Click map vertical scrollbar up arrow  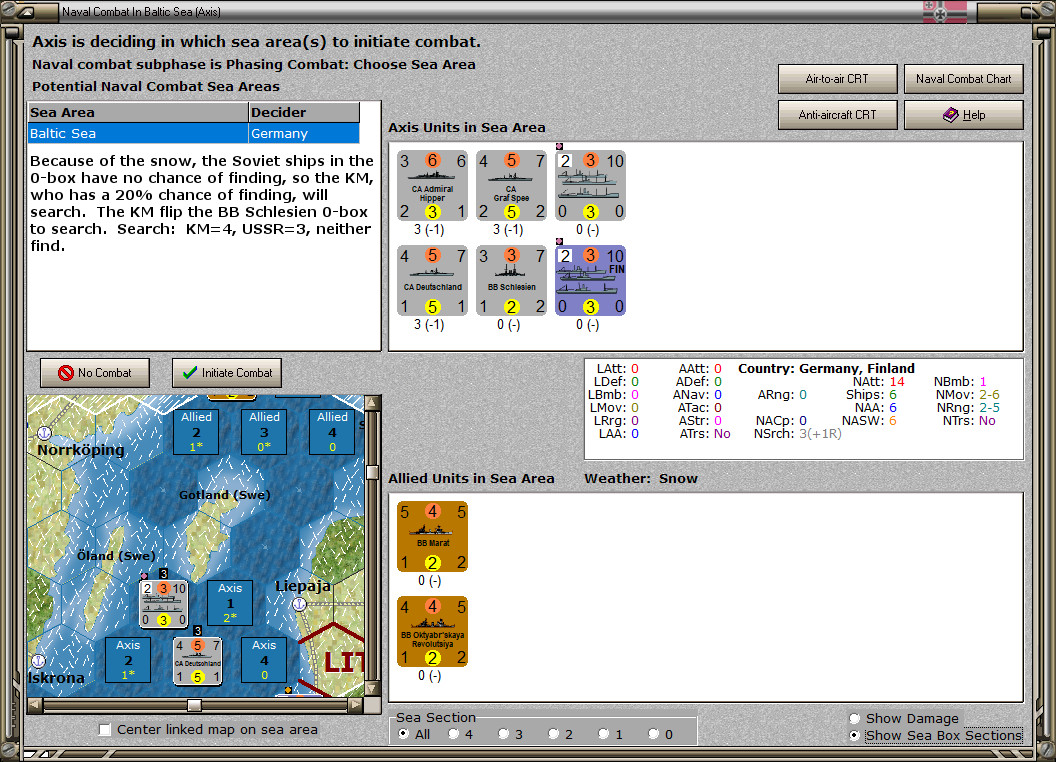pyautogui.click(x=372, y=404)
